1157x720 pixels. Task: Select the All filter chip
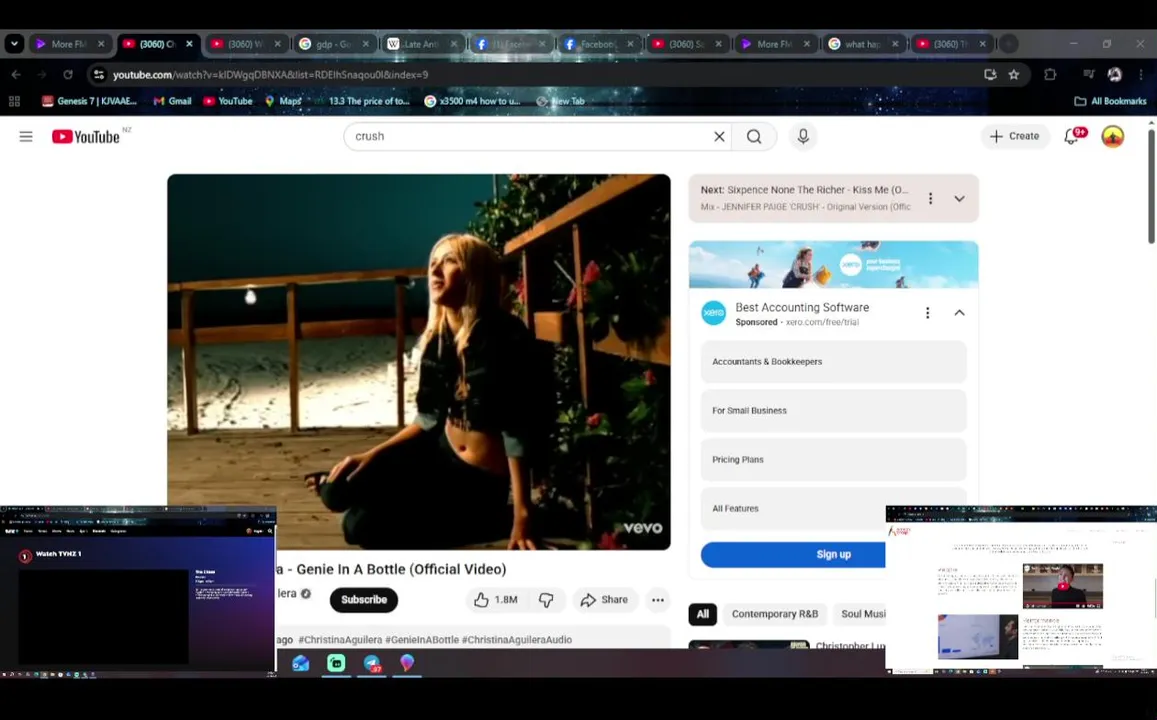tap(702, 614)
